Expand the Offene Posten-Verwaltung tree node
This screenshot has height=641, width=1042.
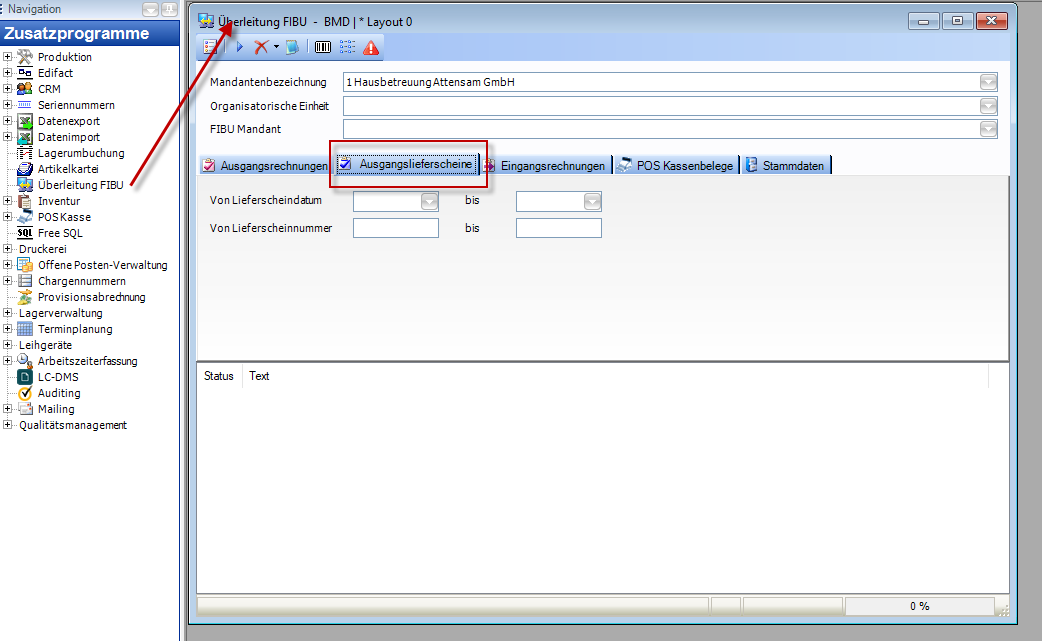click(7, 265)
